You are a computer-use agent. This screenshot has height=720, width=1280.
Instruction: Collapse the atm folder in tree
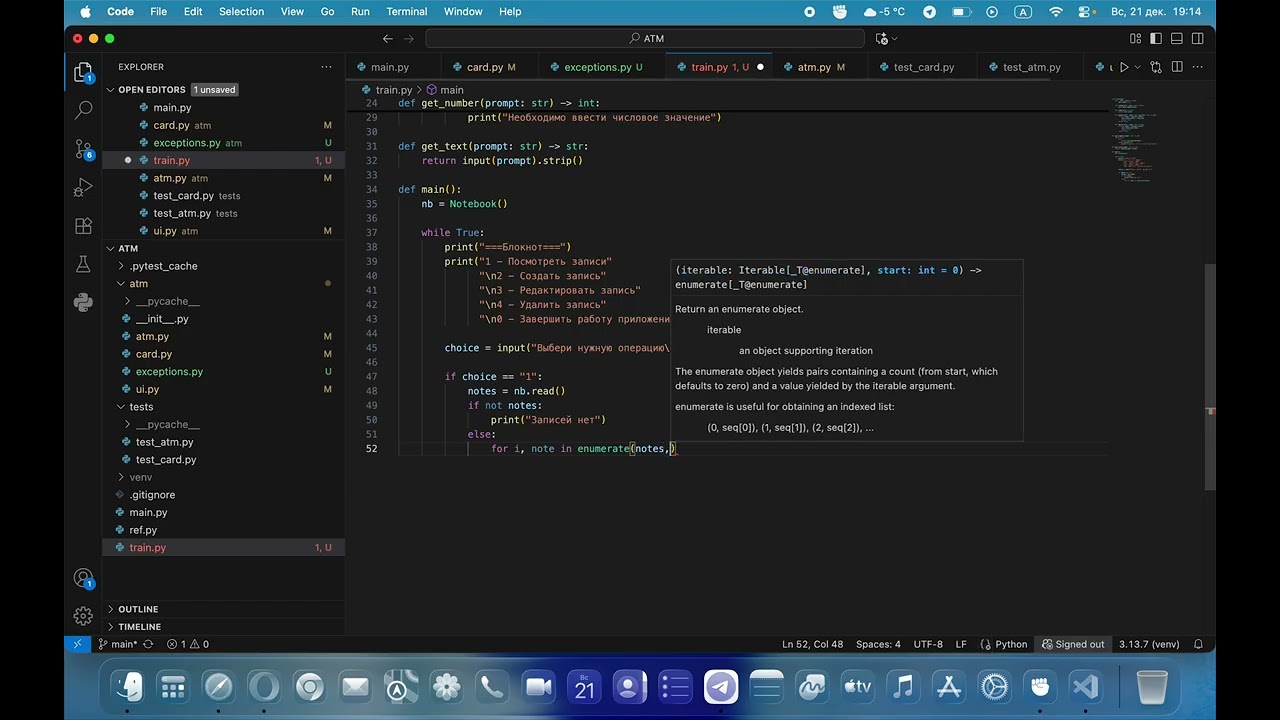click(138, 284)
